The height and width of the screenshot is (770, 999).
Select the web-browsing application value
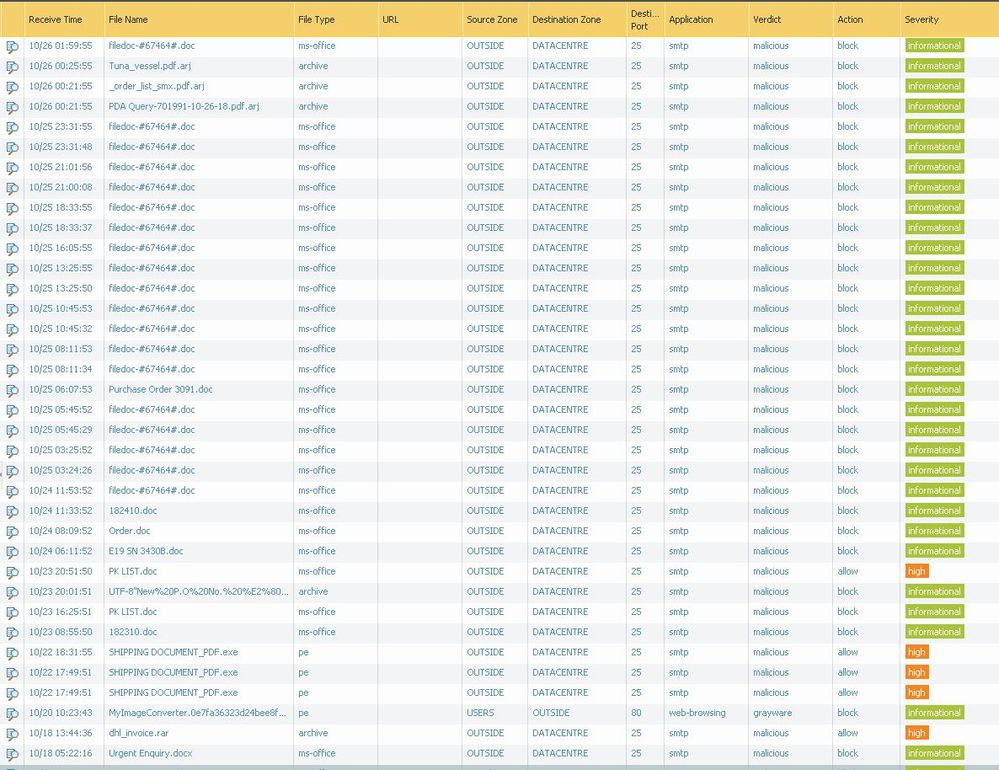click(x=697, y=713)
